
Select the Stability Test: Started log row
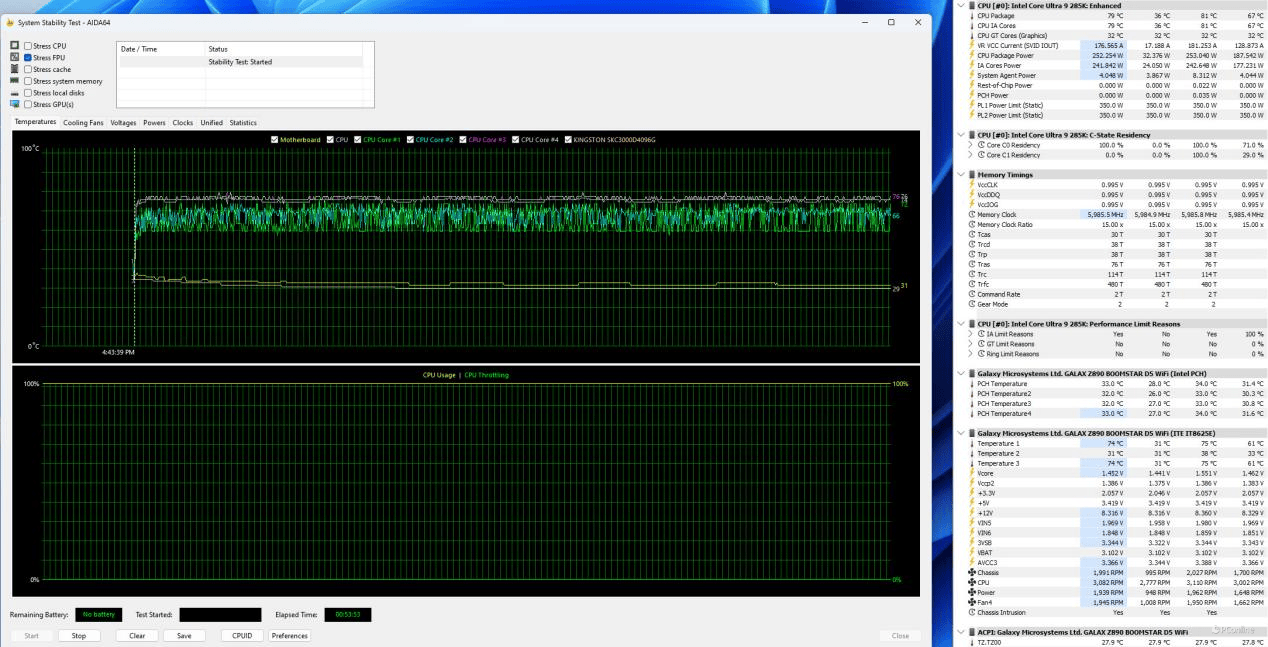[x=240, y=62]
